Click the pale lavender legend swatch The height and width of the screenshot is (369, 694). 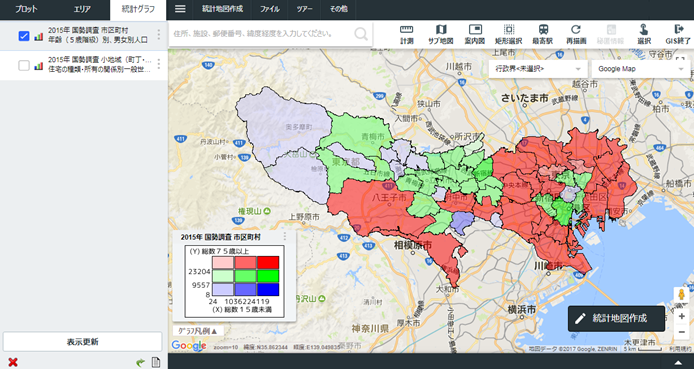pos(223,289)
